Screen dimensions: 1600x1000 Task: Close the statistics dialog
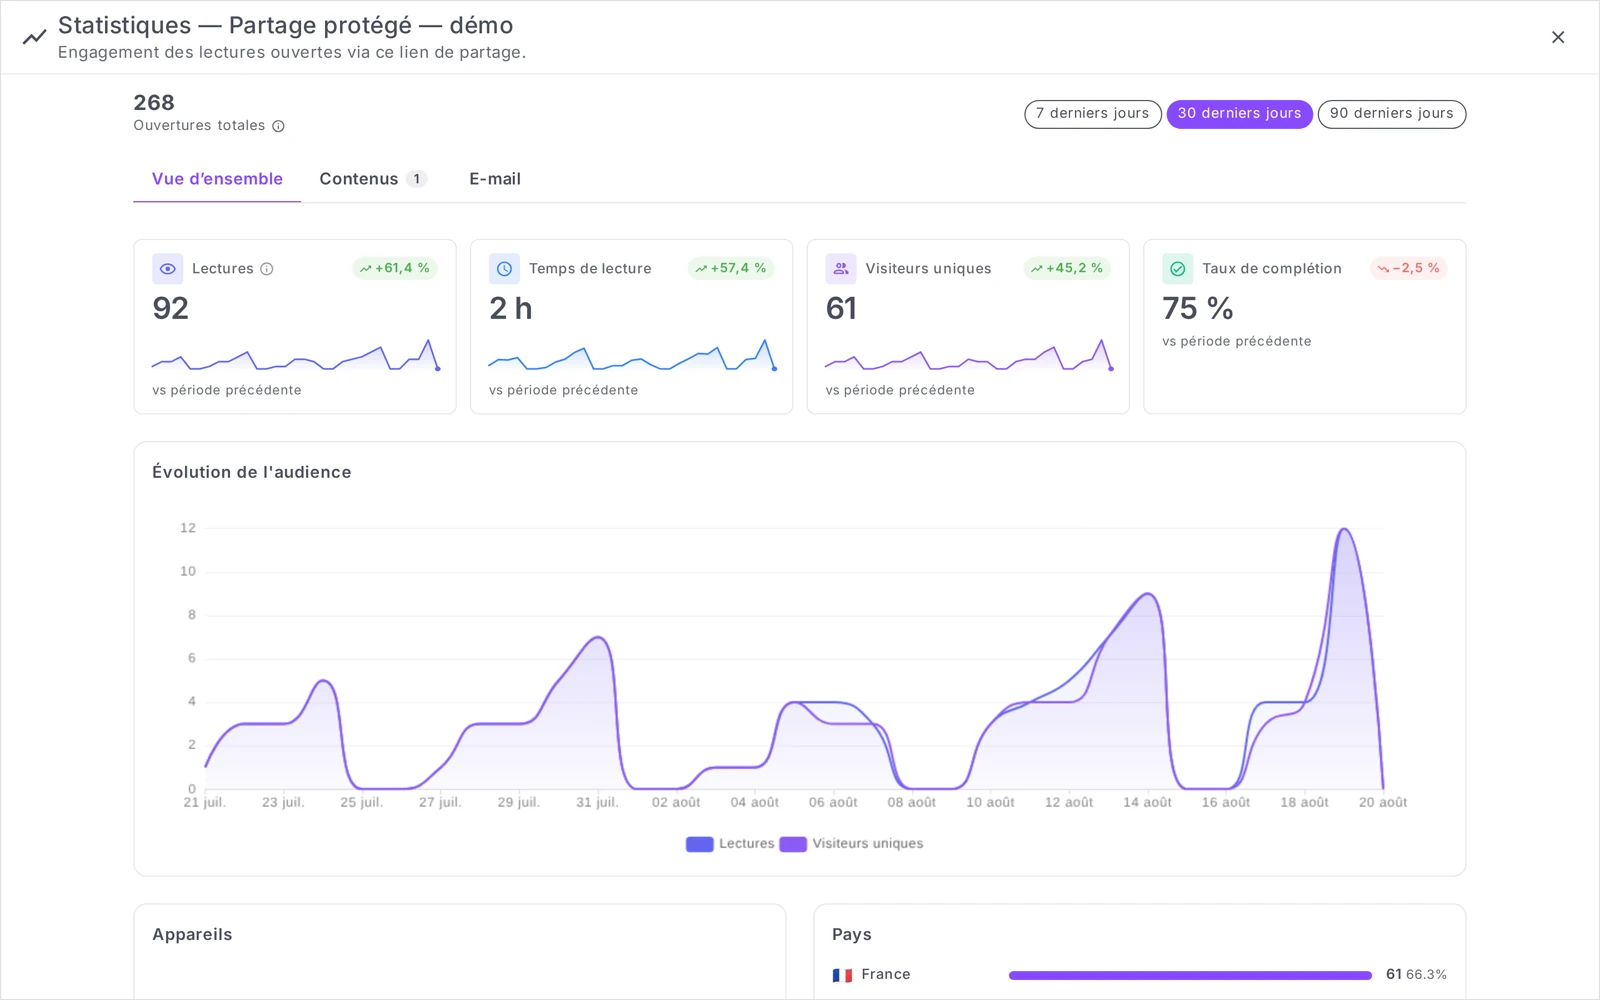1558,37
